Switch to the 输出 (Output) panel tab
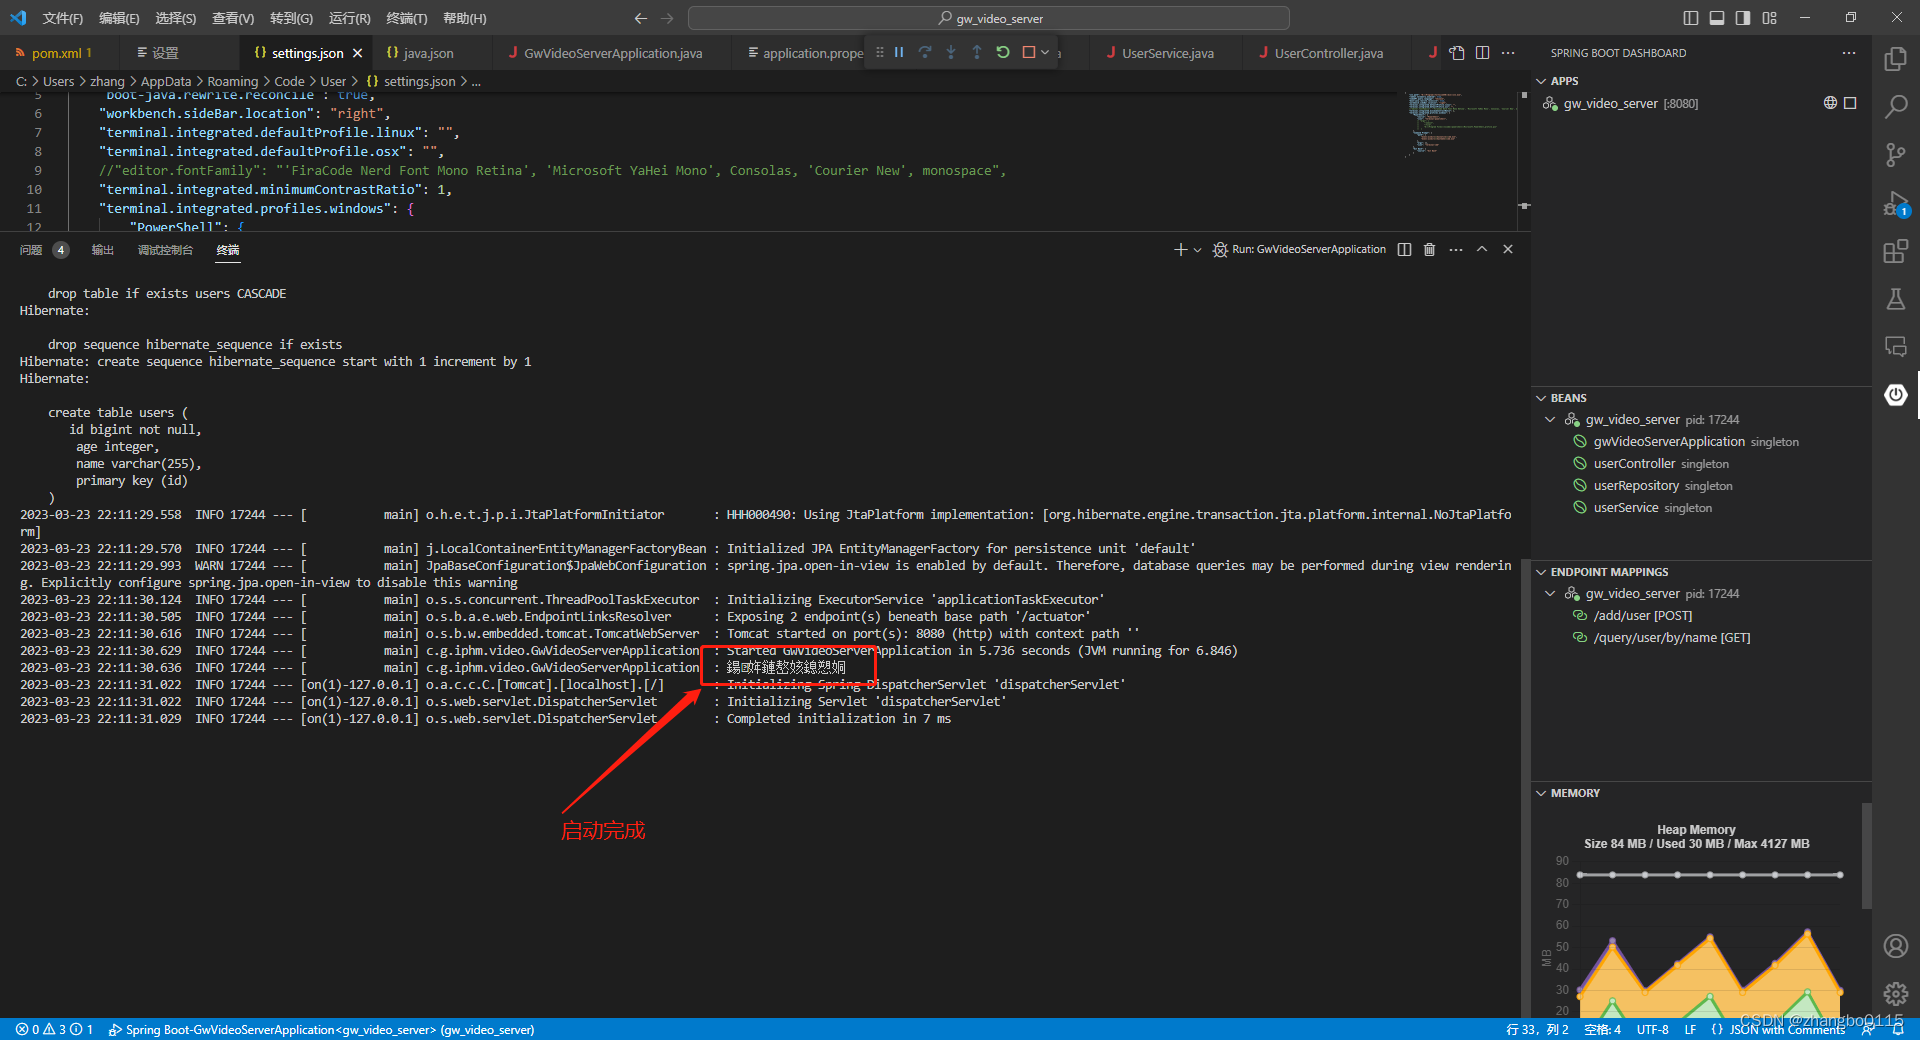Screen dimensions: 1920x1040 click(x=102, y=250)
